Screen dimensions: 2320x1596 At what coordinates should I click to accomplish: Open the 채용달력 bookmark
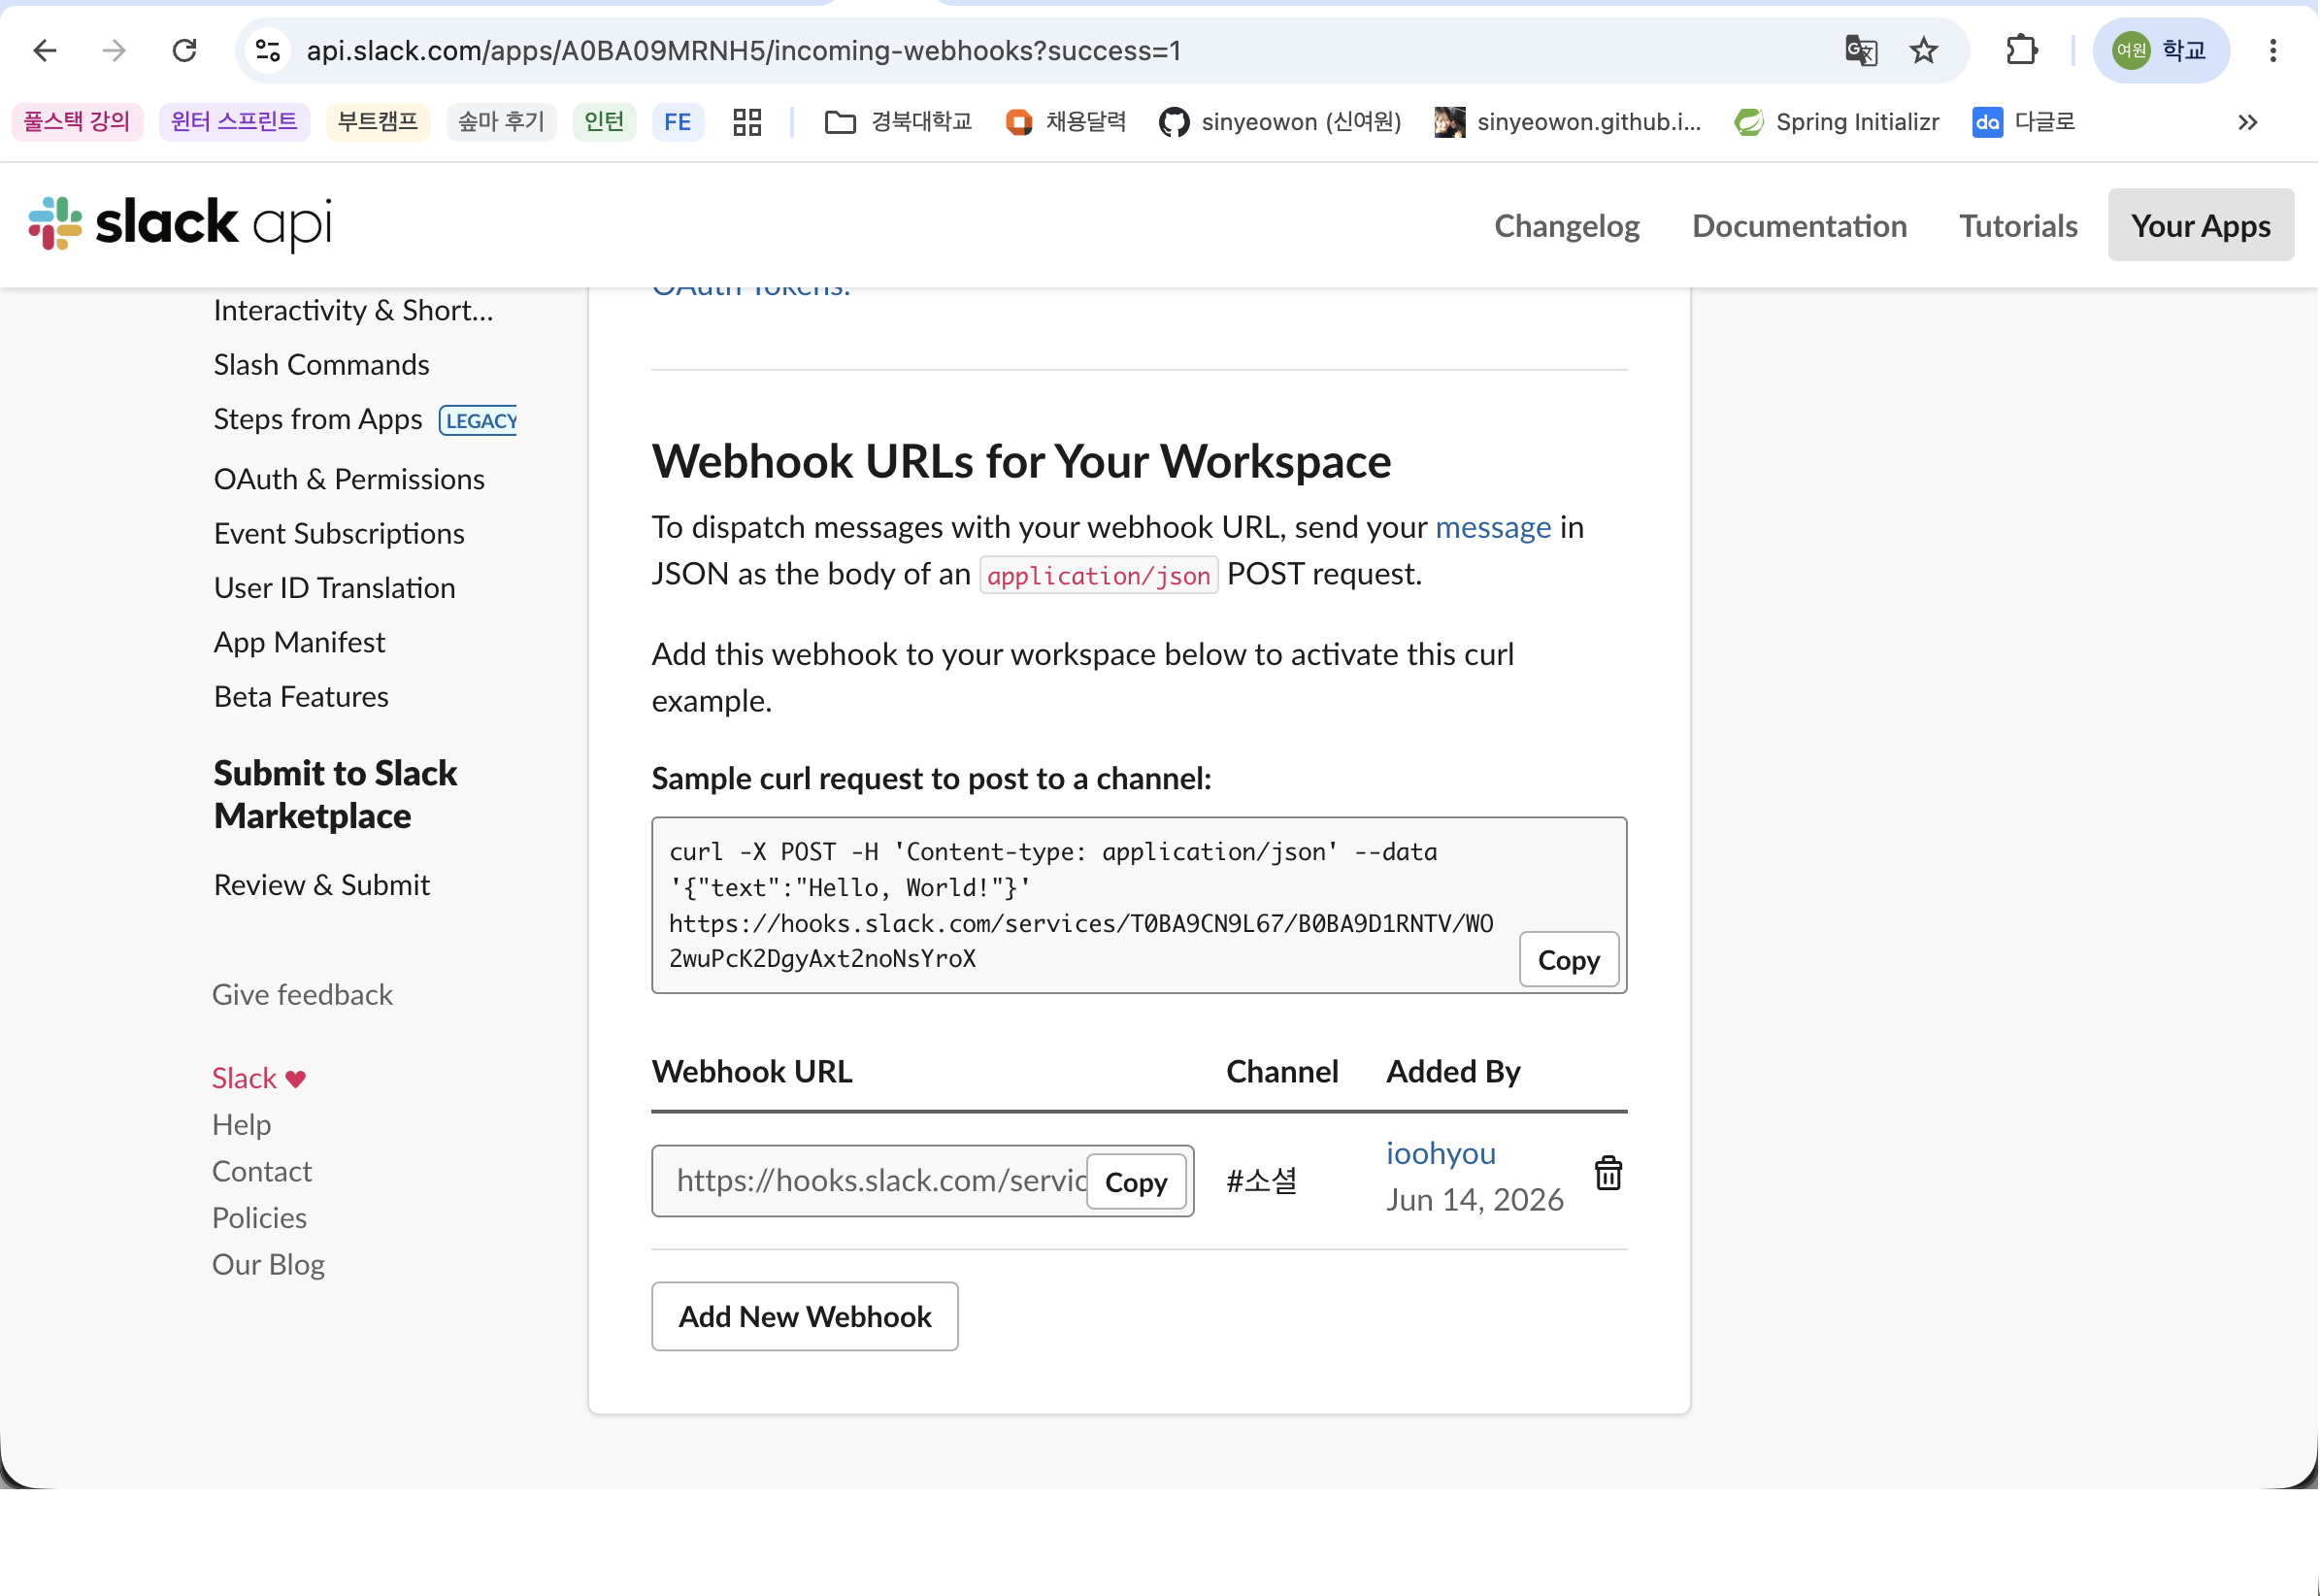pos(1065,122)
